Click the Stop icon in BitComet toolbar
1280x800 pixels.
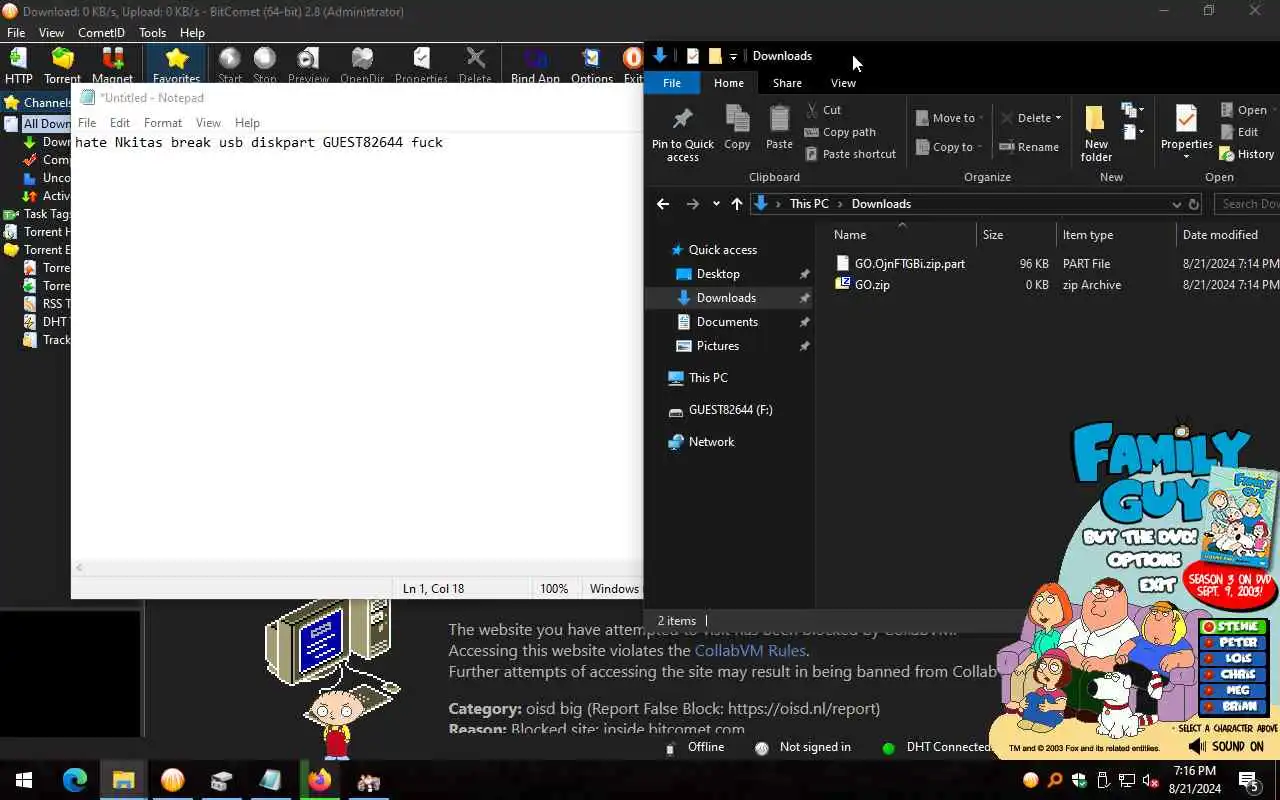point(265,66)
